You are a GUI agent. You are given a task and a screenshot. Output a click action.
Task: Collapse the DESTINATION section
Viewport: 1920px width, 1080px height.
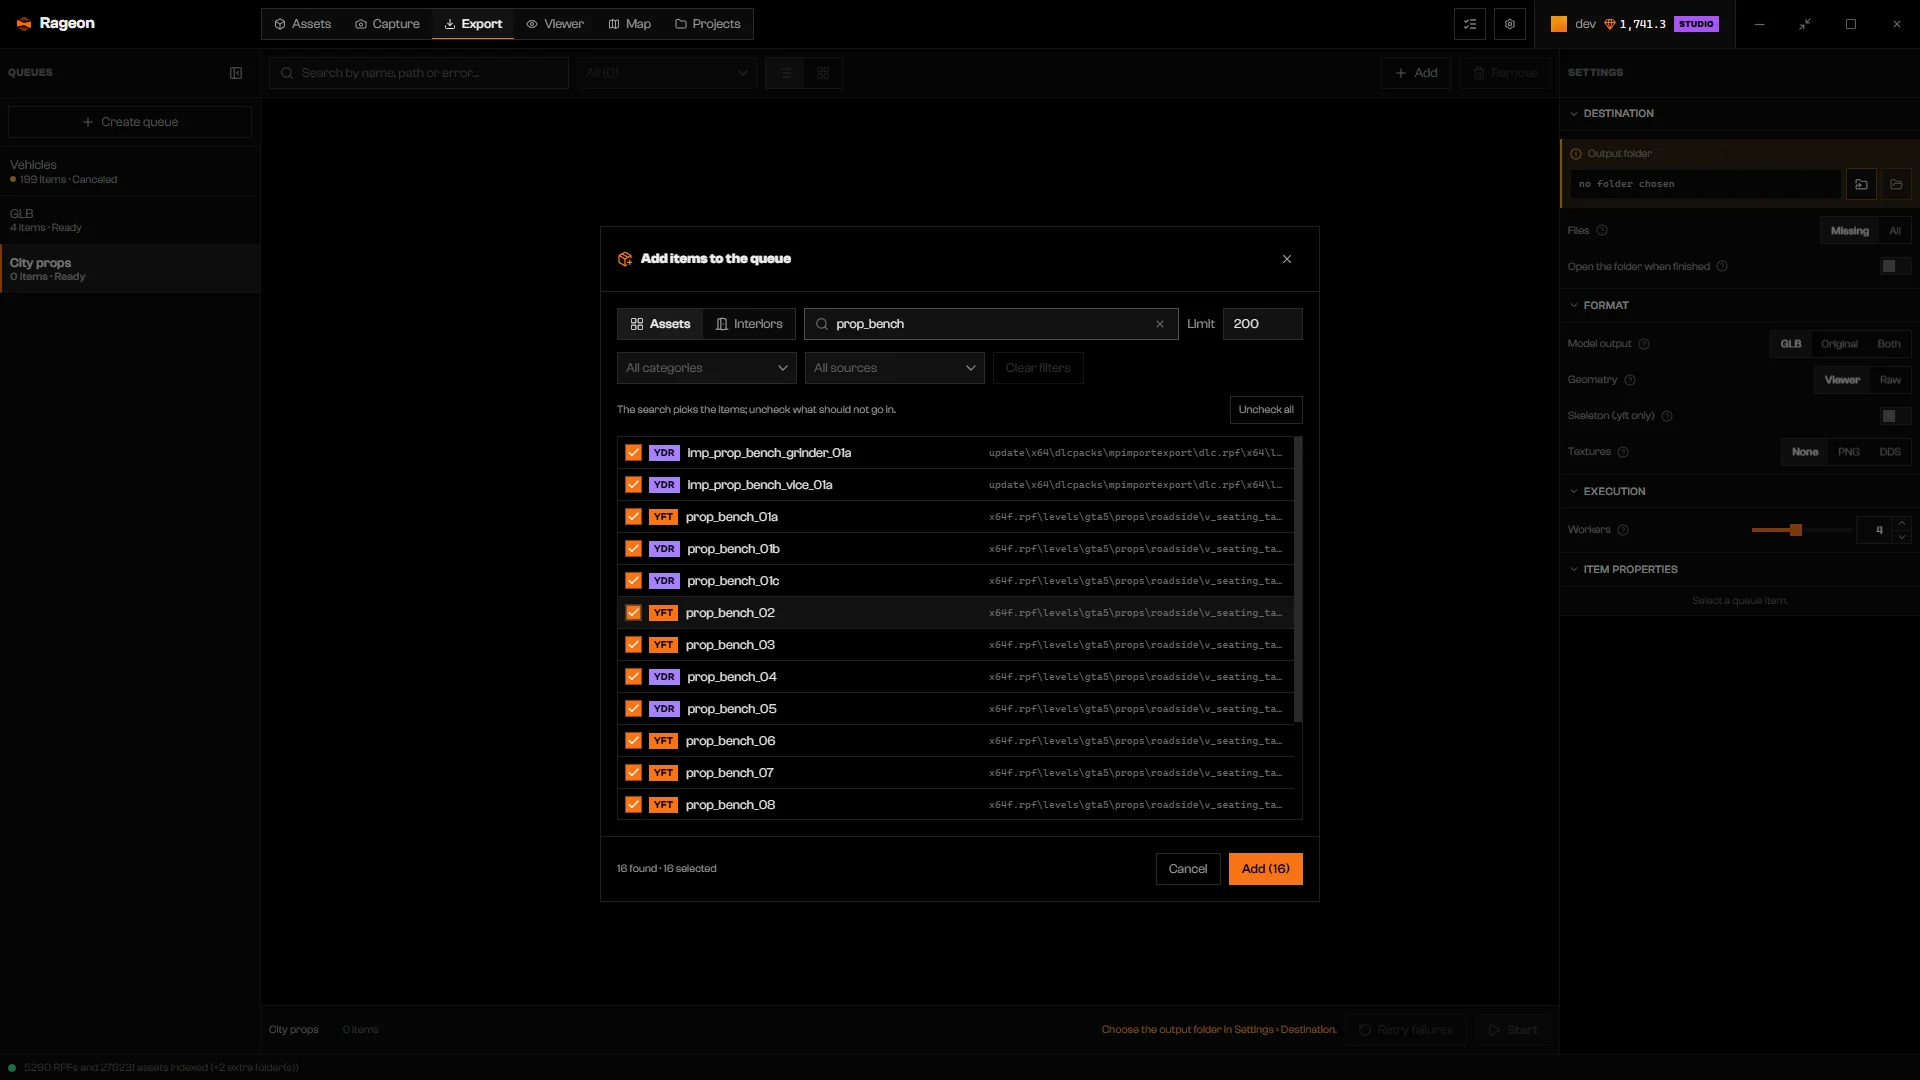pyautogui.click(x=1611, y=114)
